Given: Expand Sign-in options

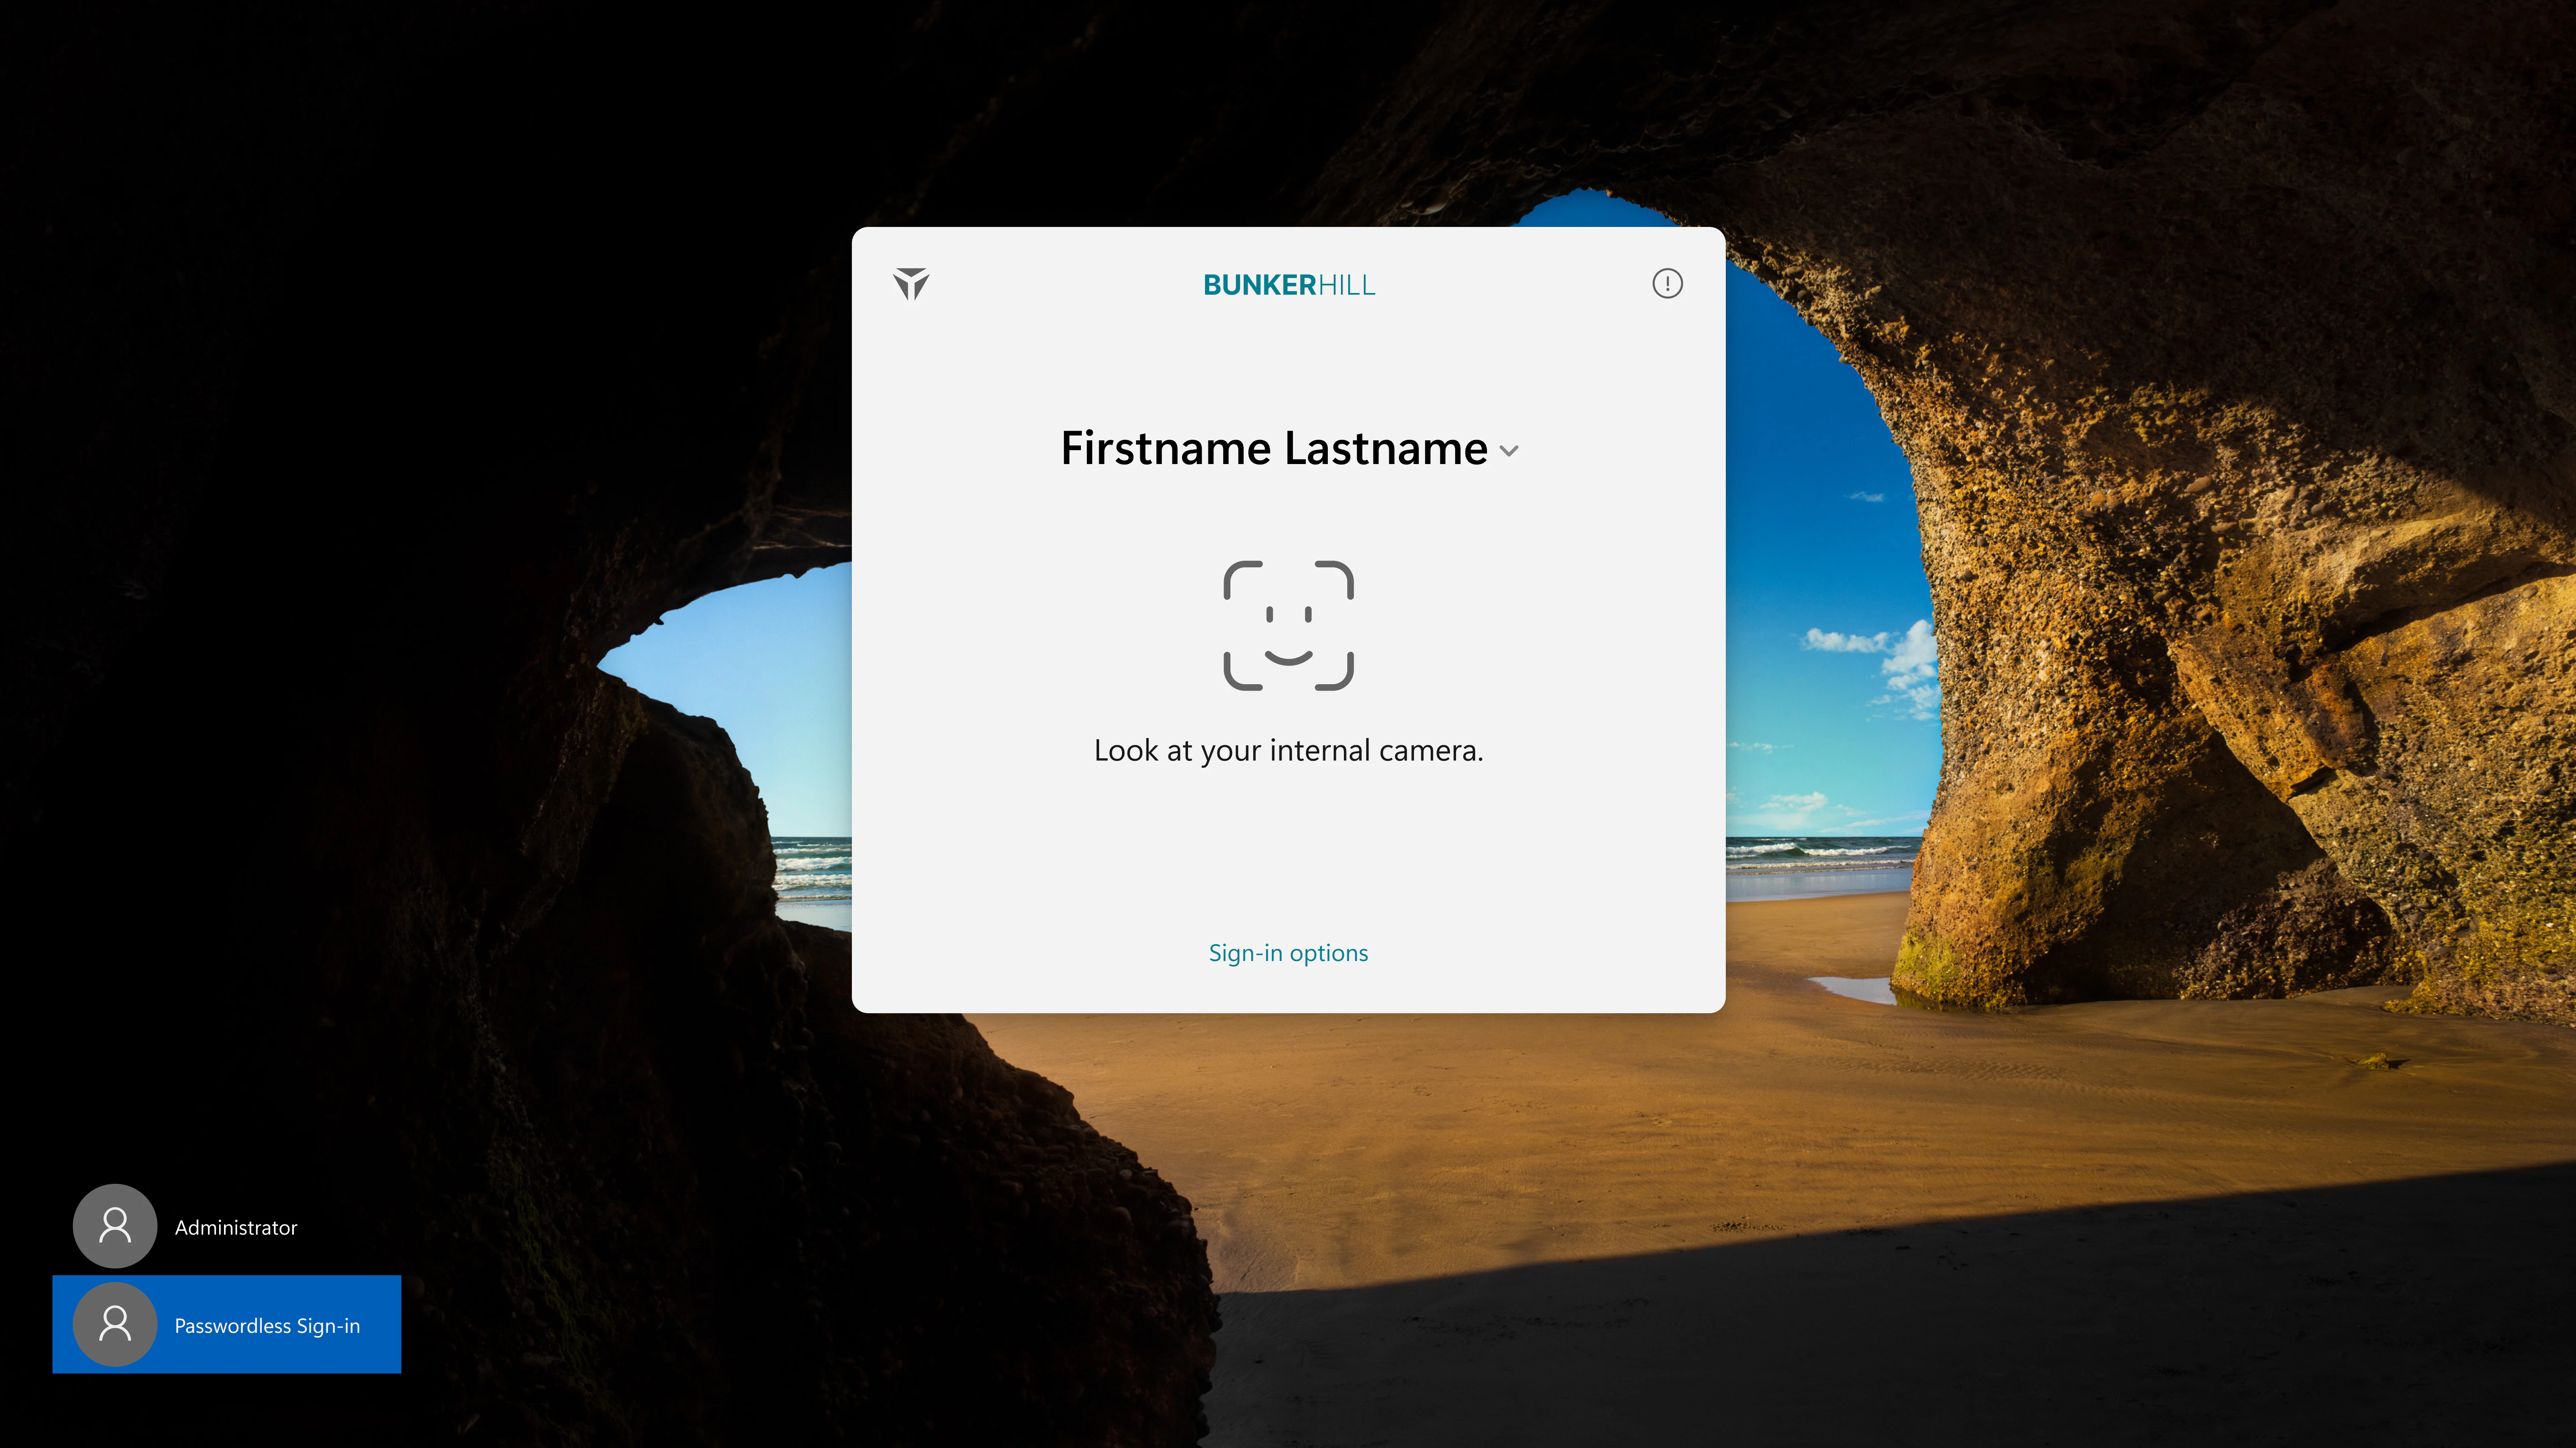Looking at the screenshot, I should tap(1288, 953).
